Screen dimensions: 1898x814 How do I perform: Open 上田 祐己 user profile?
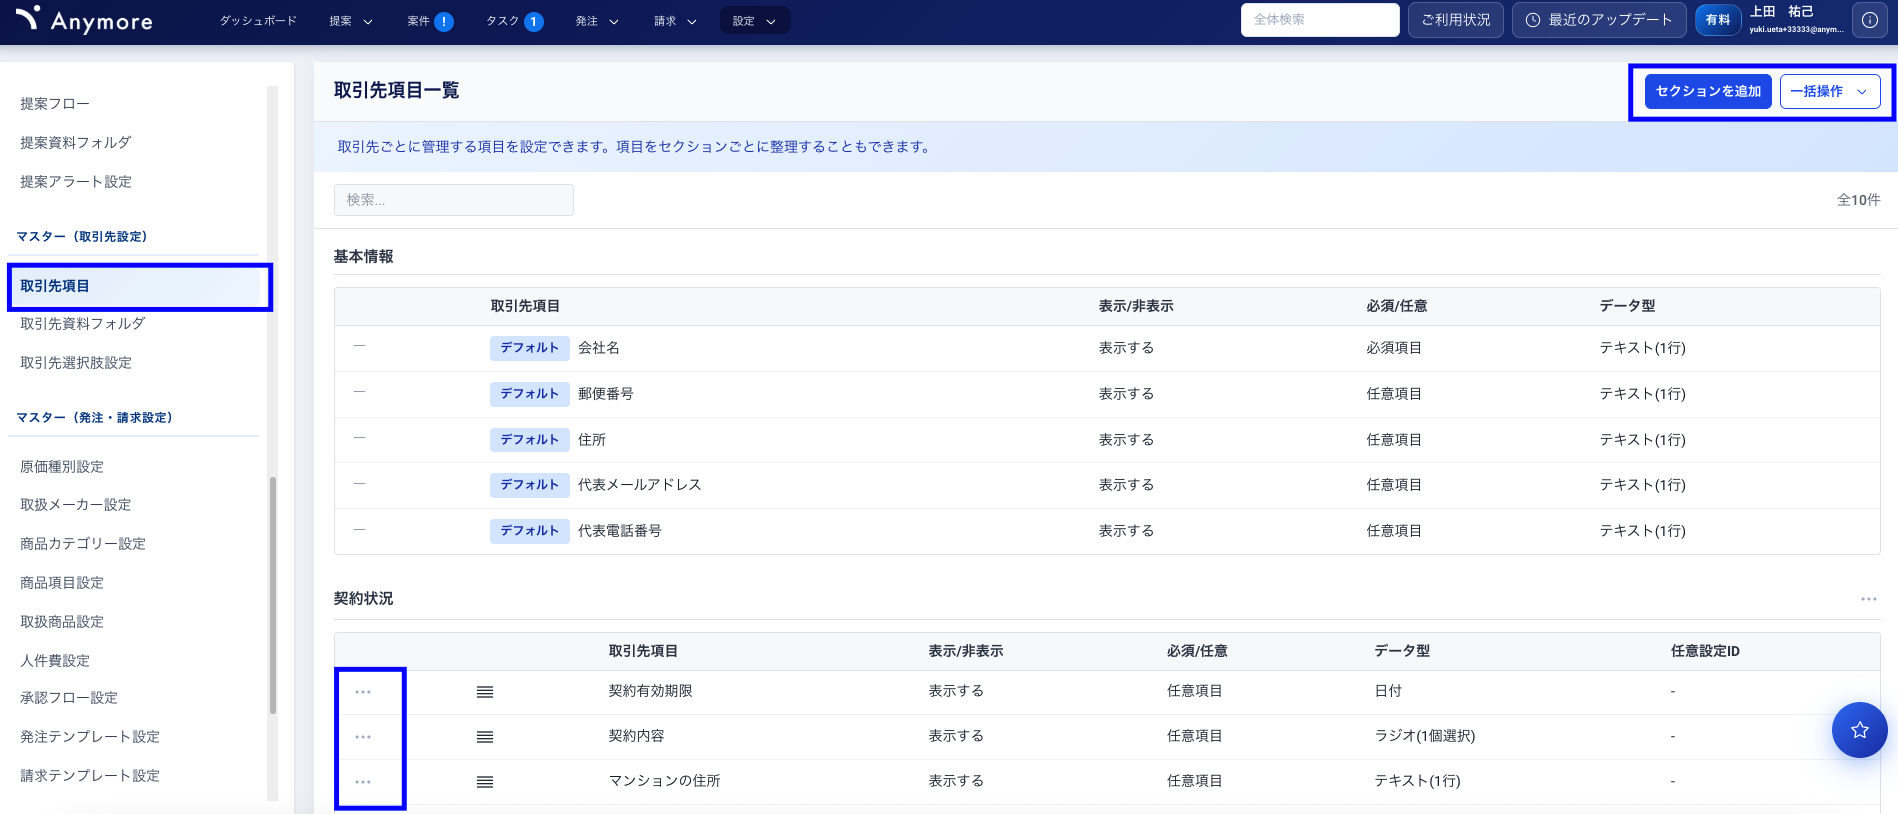tap(1795, 19)
